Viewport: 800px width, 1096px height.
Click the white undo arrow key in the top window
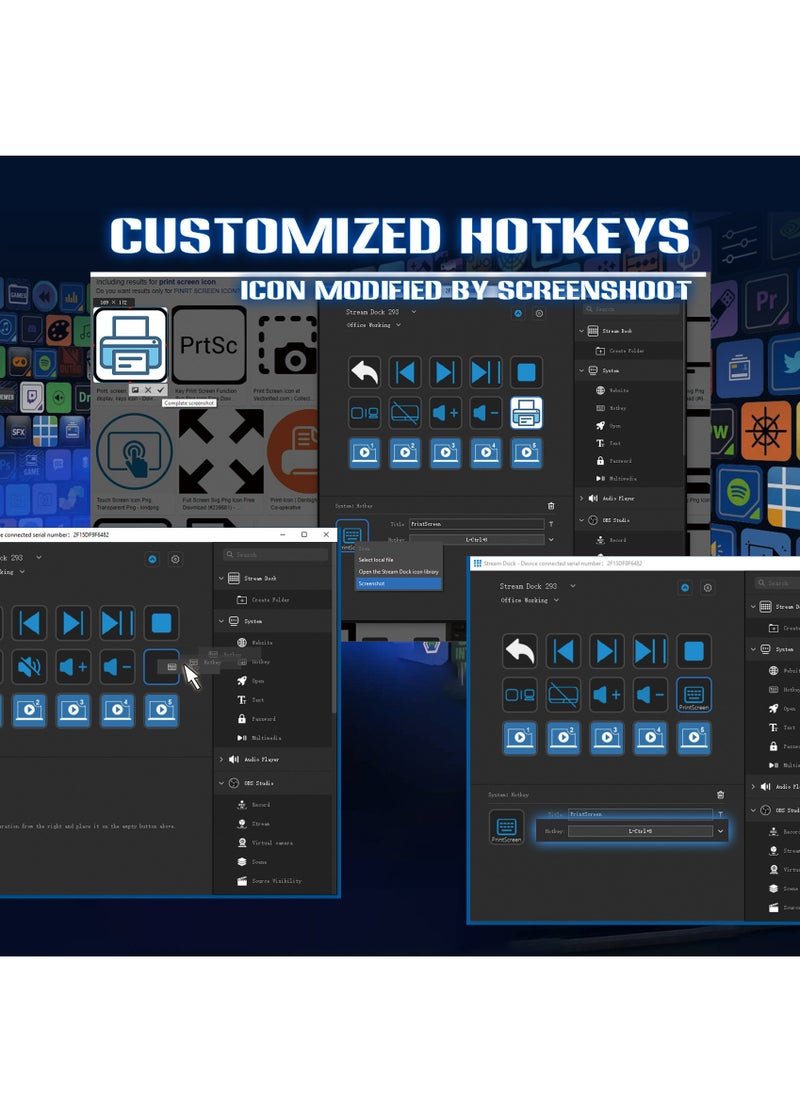click(x=364, y=373)
